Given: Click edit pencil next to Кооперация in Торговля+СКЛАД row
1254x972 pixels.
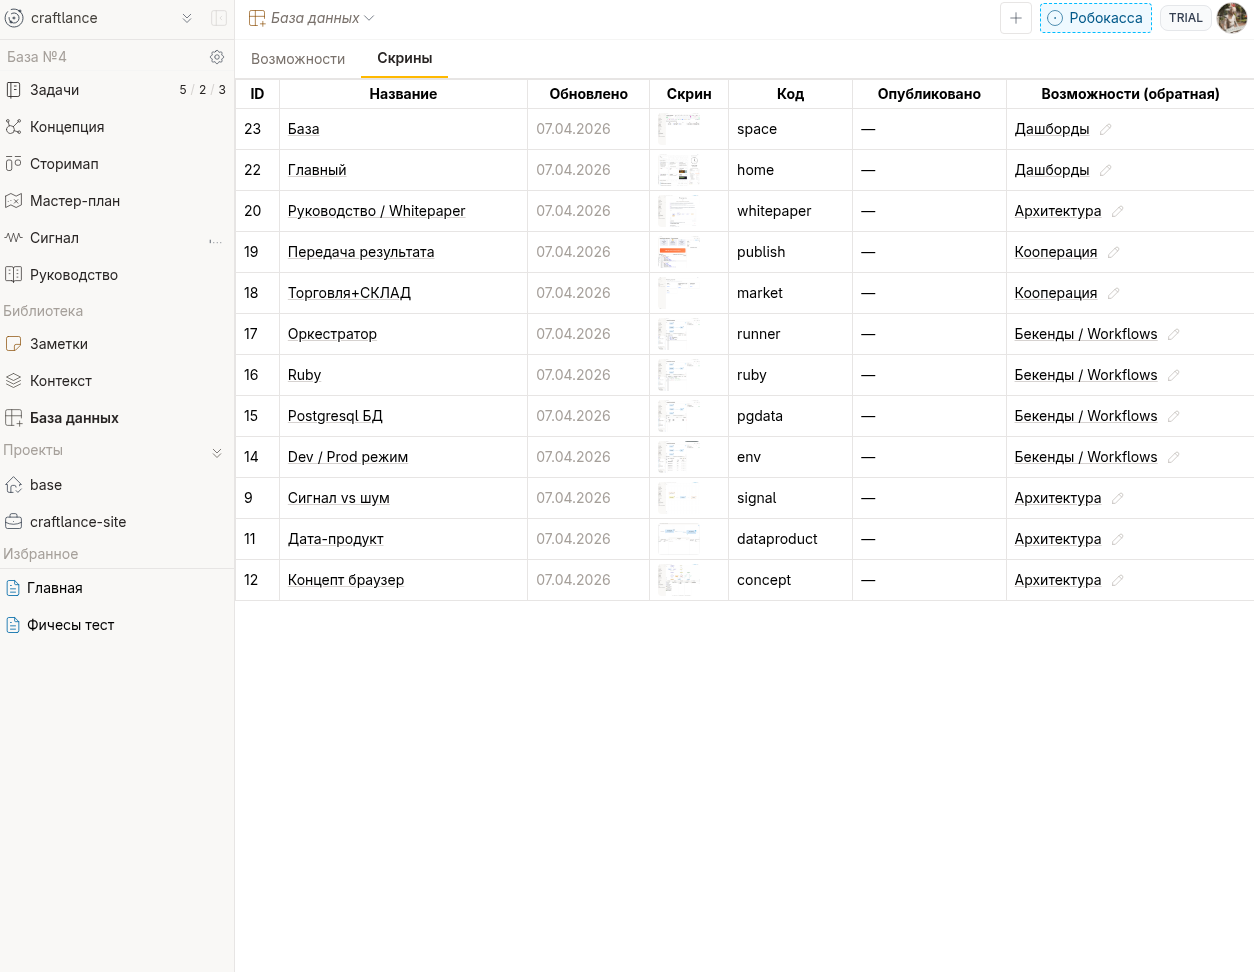Looking at the screenshot, I should tap(1113, 293).
